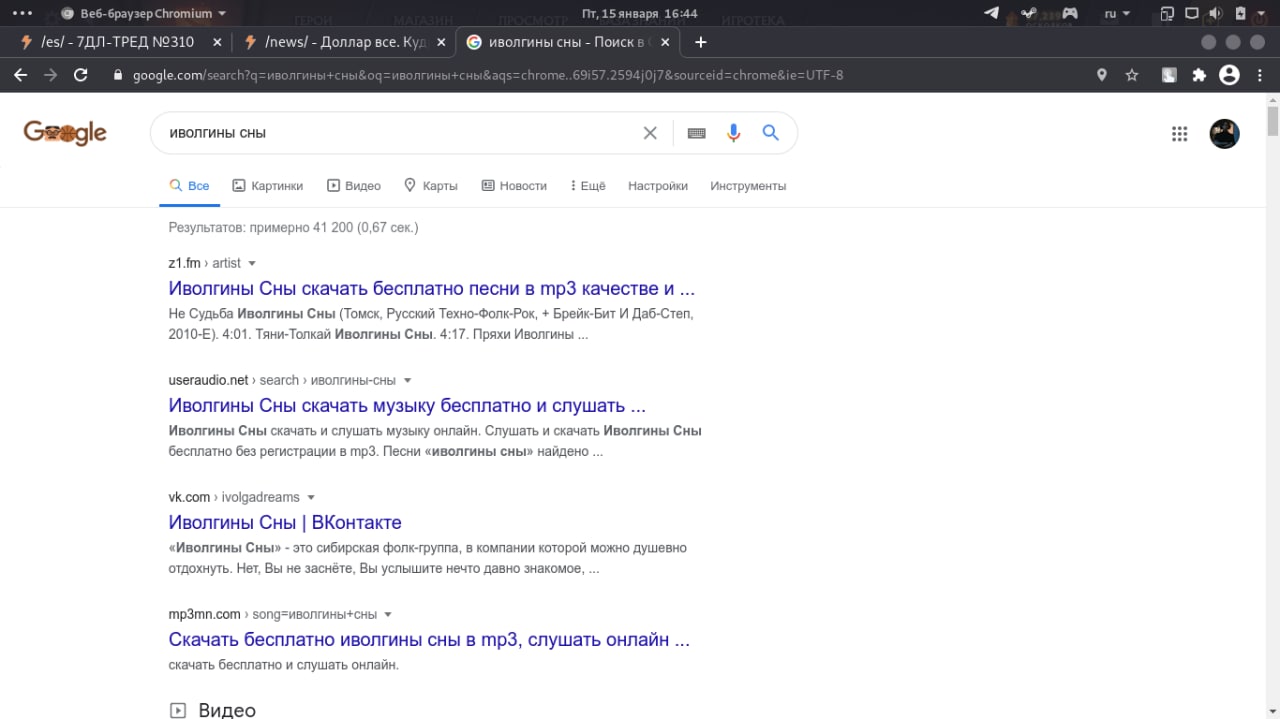
Task: Expand options arrow next to z1.fm › artist
Action: (252, 264)
